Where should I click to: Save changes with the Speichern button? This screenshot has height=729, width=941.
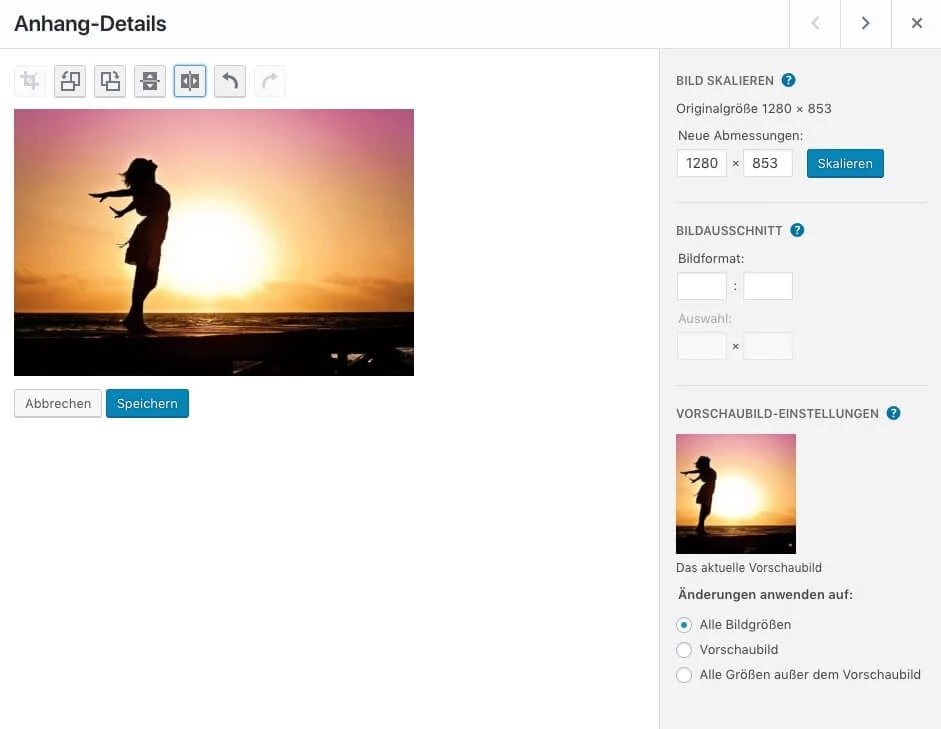coord(147,403)
